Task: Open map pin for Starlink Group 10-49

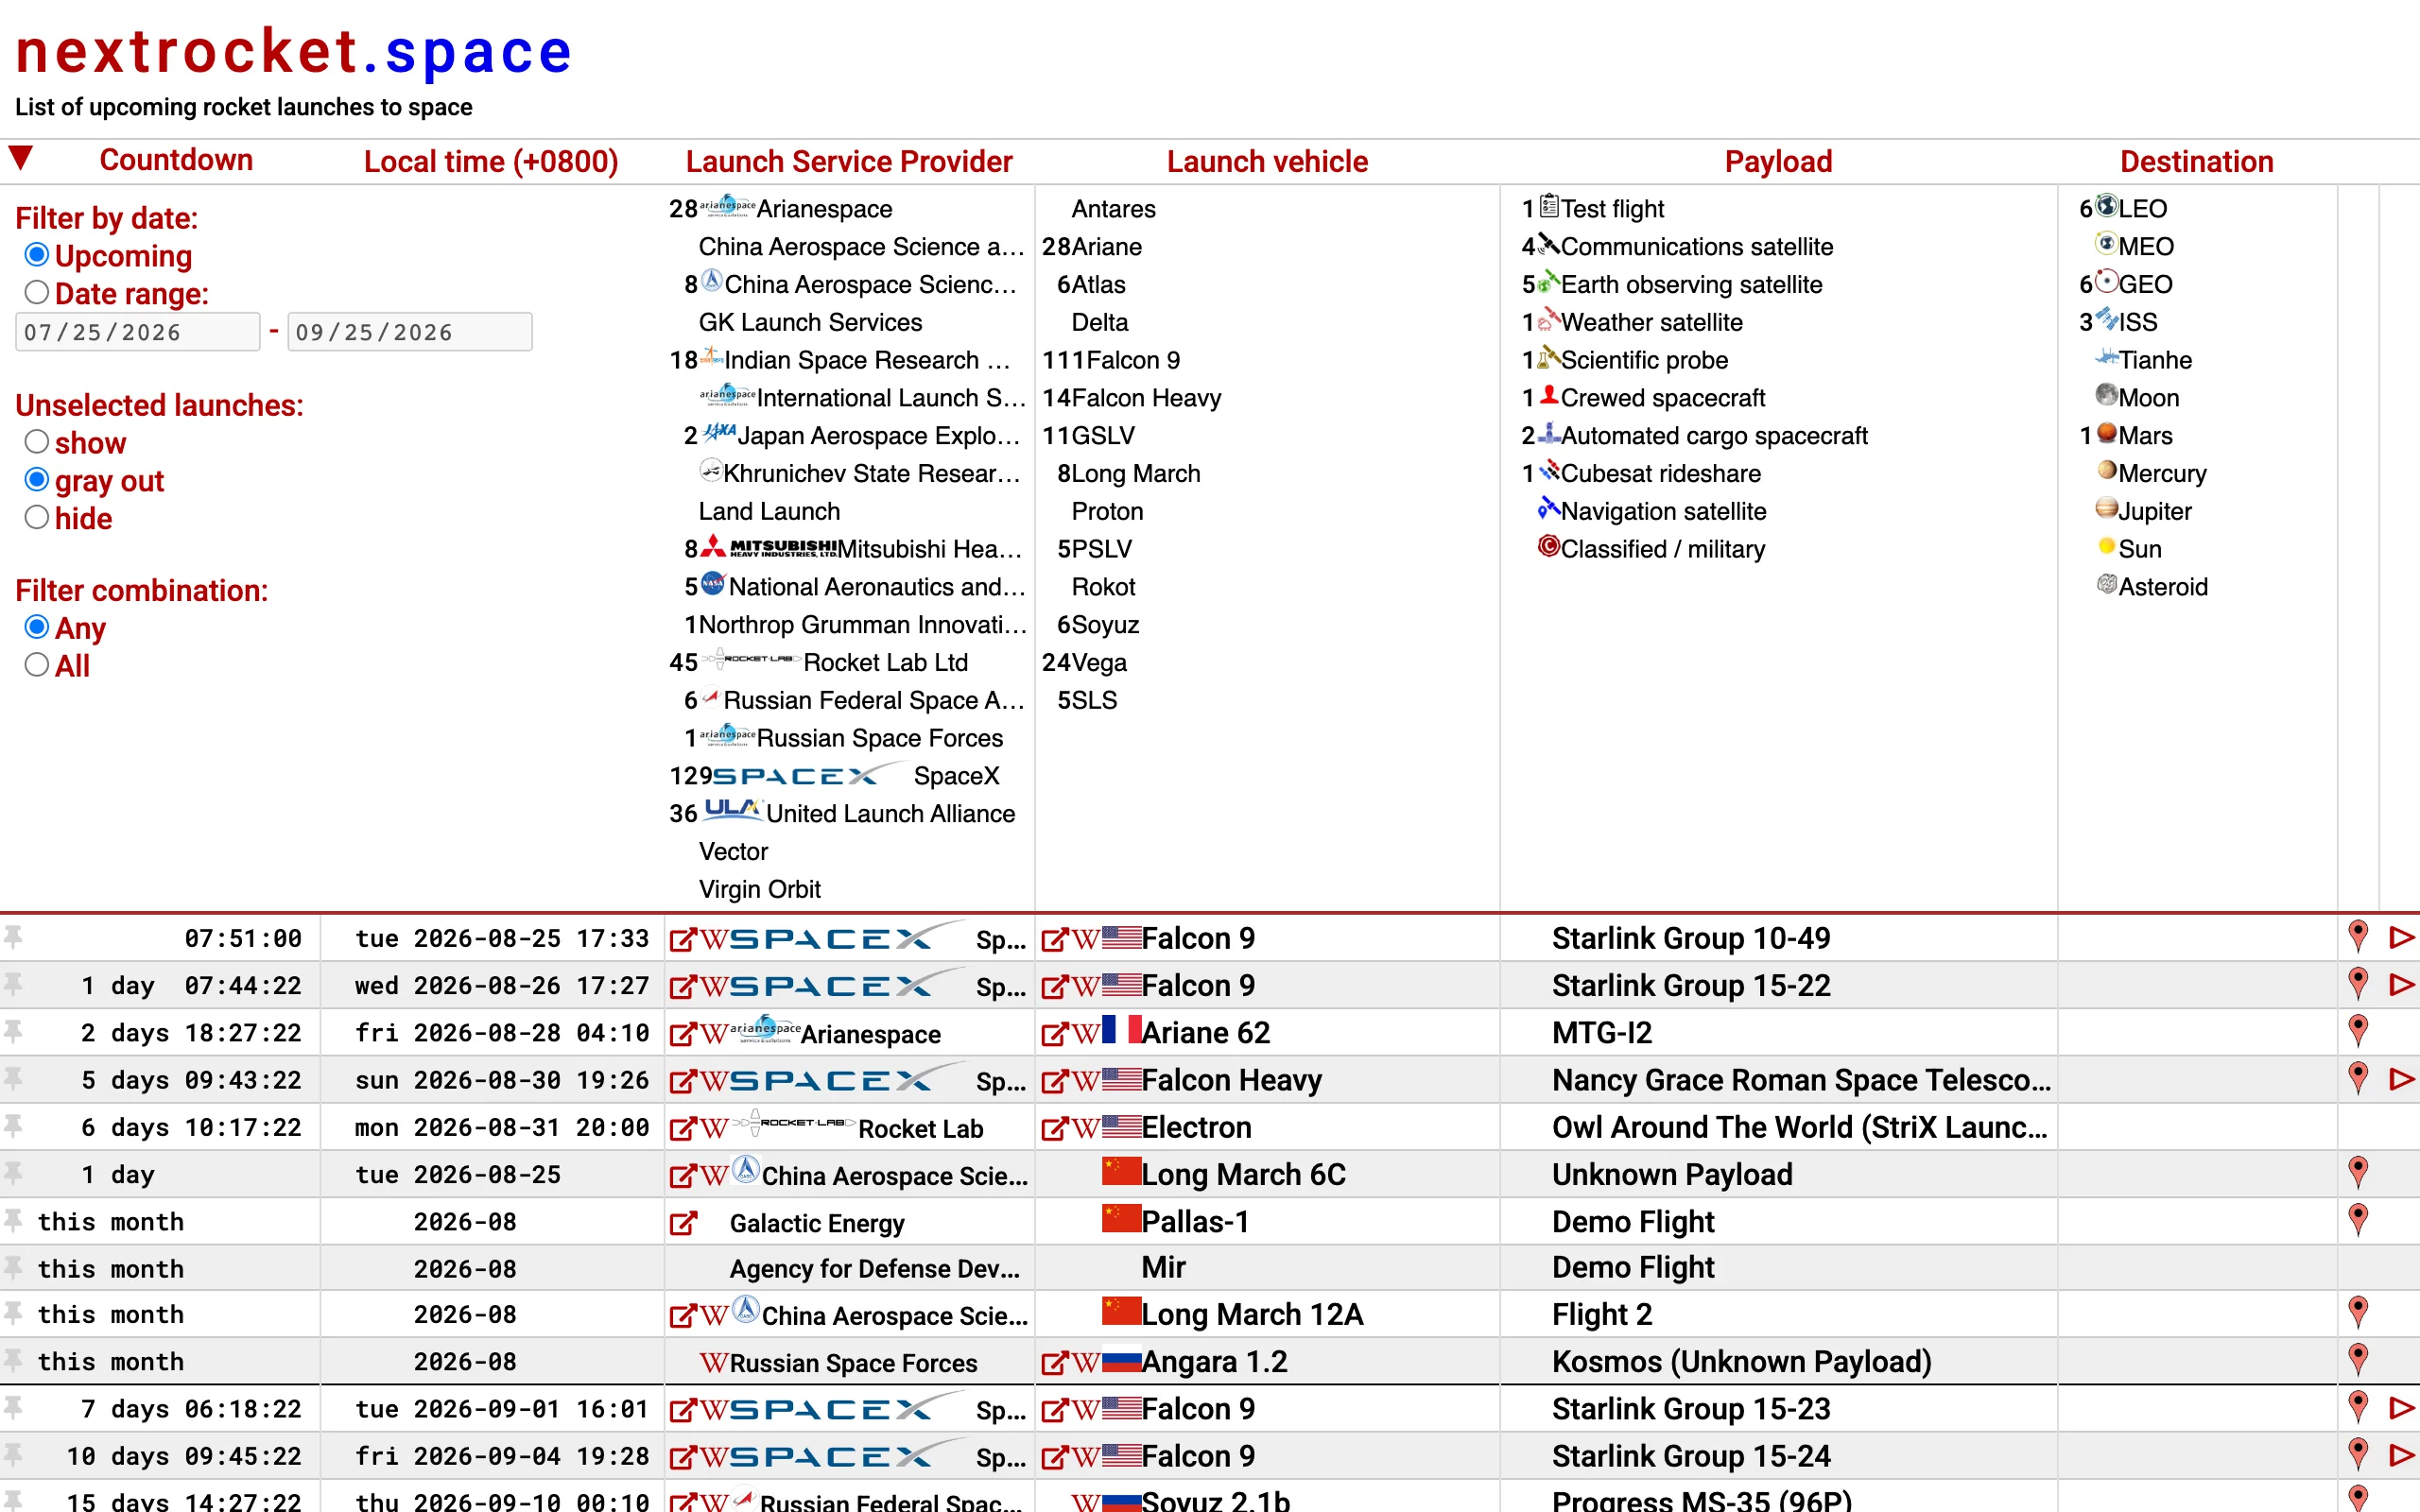Action: point(2358,936)
